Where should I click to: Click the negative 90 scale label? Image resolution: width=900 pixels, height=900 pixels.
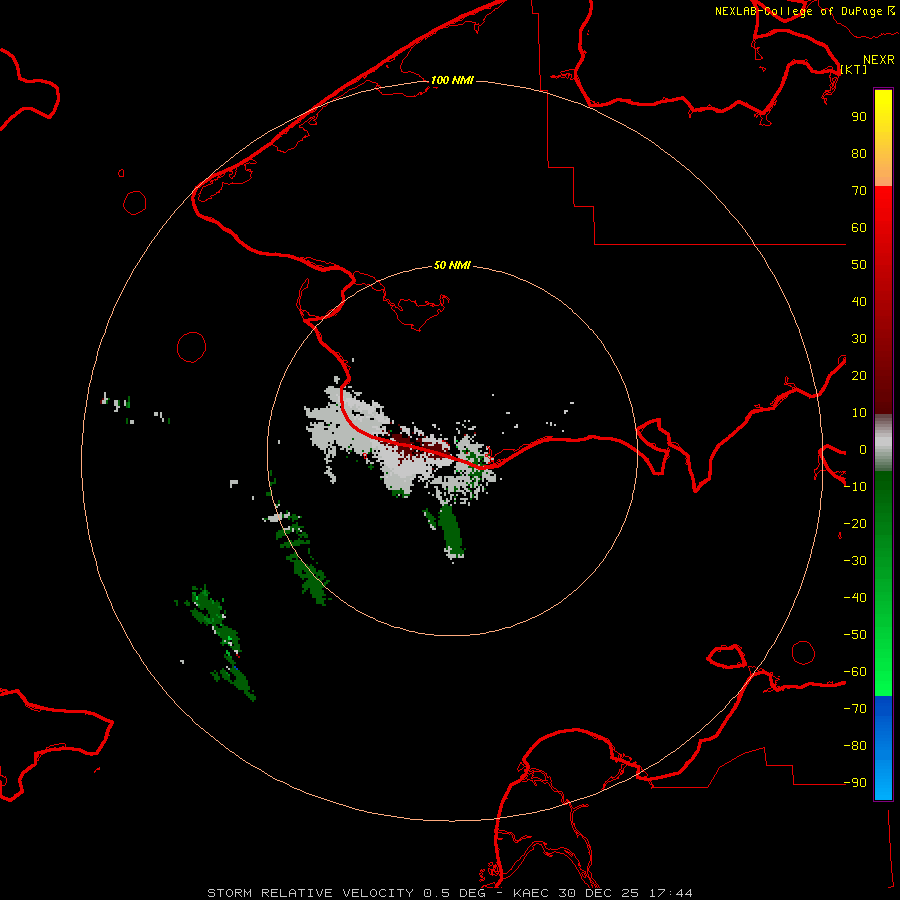pos(855,783)
